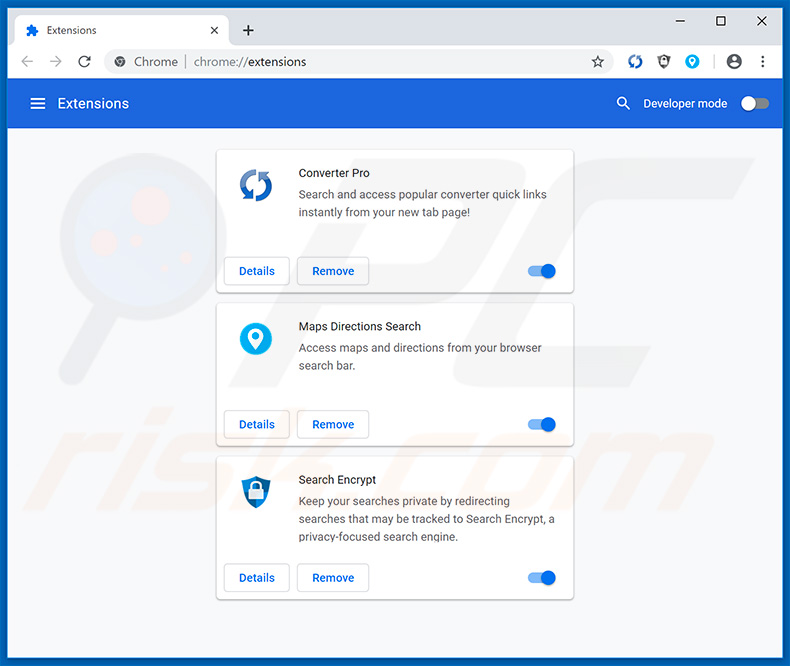Remove the Maps Directions Search extension

pos(333,424)
